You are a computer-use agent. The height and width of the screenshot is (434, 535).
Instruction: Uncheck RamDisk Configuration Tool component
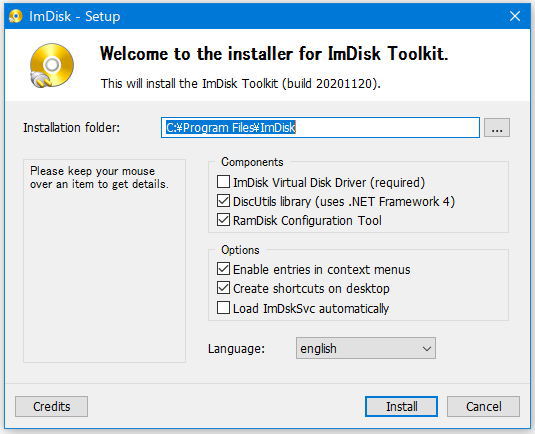[x=223, y=220]
